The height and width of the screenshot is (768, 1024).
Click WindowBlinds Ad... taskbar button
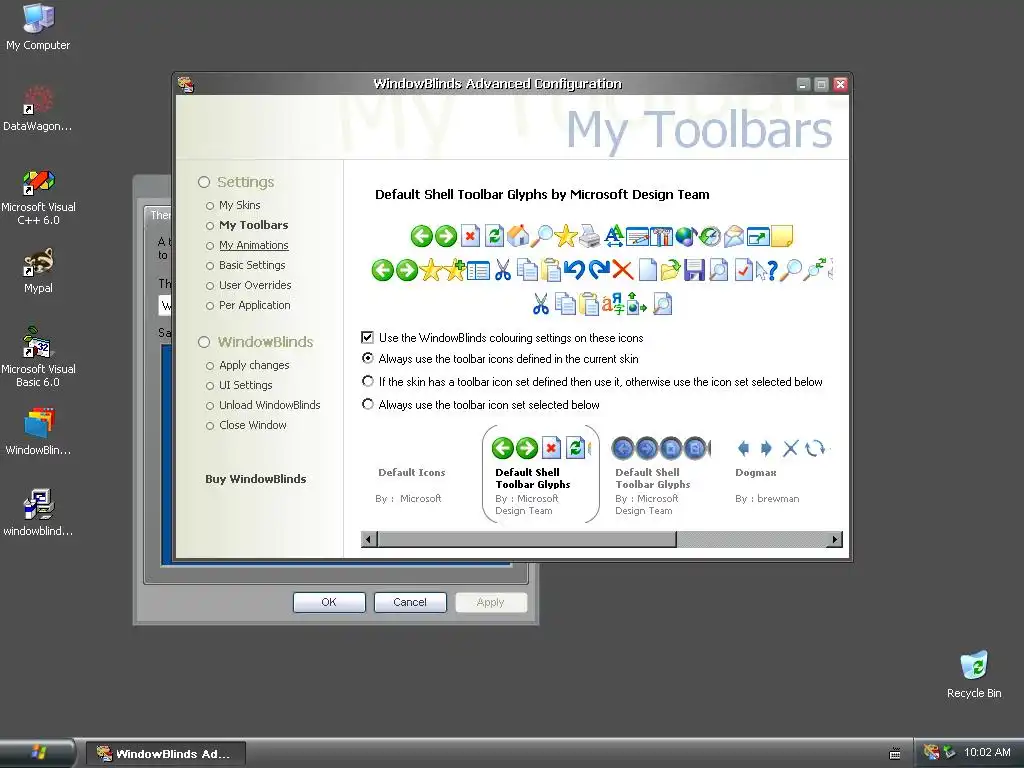pos(166,754)
